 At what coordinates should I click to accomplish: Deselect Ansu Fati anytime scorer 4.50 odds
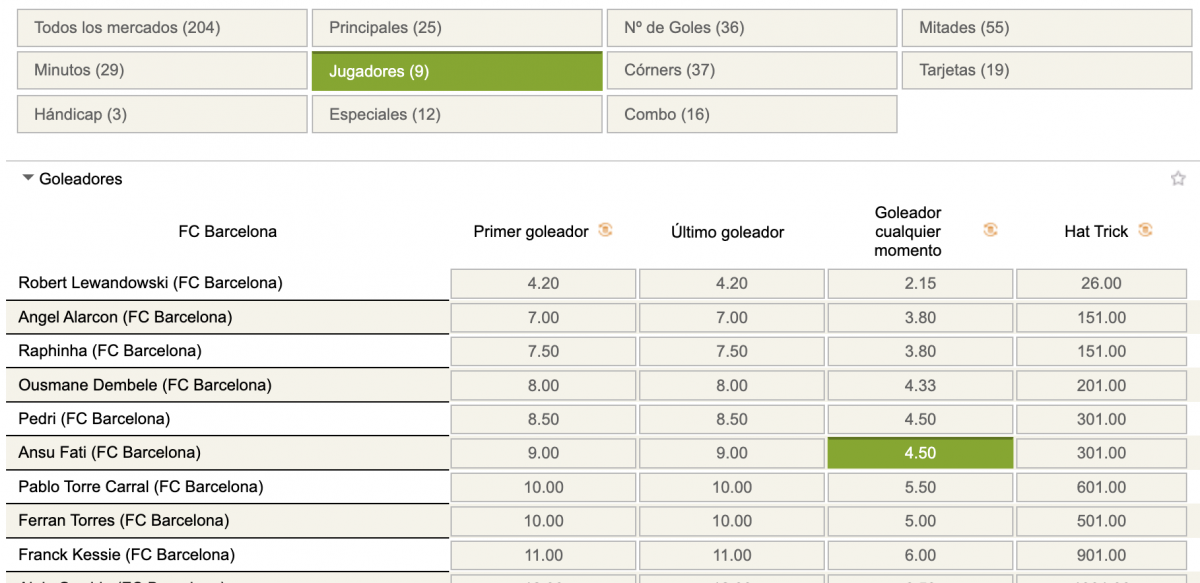pyautogui.click(x=920, y=453)
